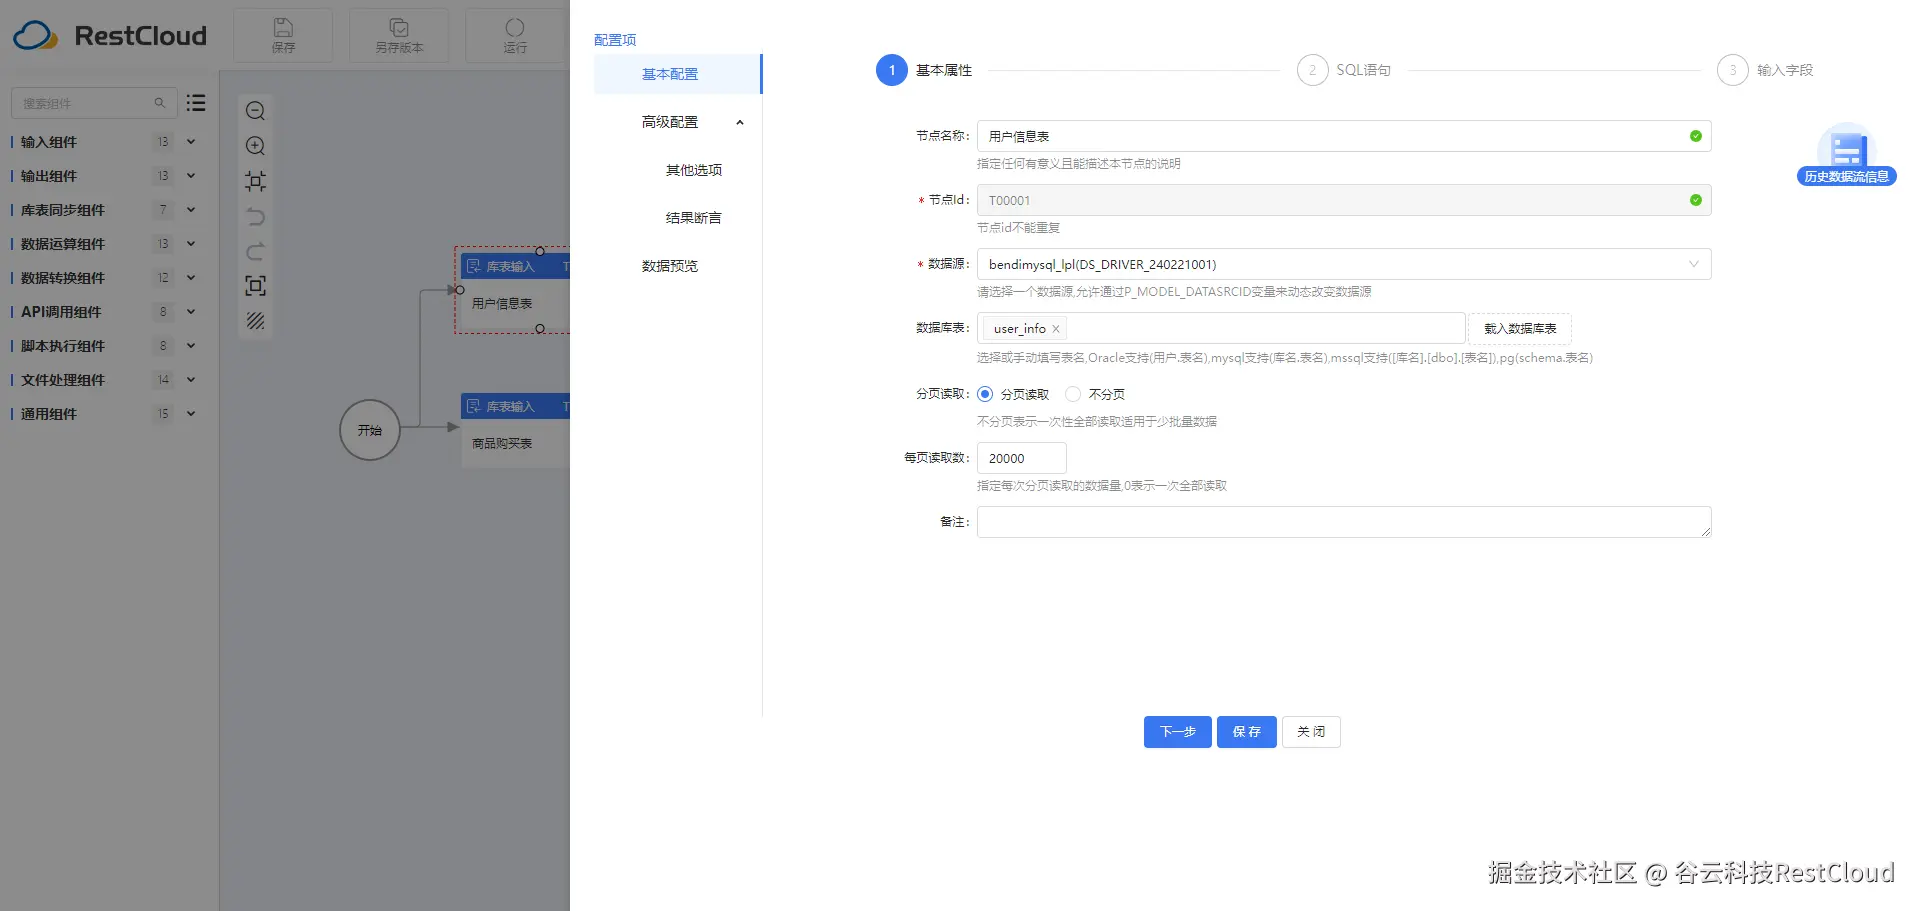Open the 基本配置 menu item
Image resolution: width=1920 pixels, height=911 pixels.
pyautogui.click(x=678, y=74)
